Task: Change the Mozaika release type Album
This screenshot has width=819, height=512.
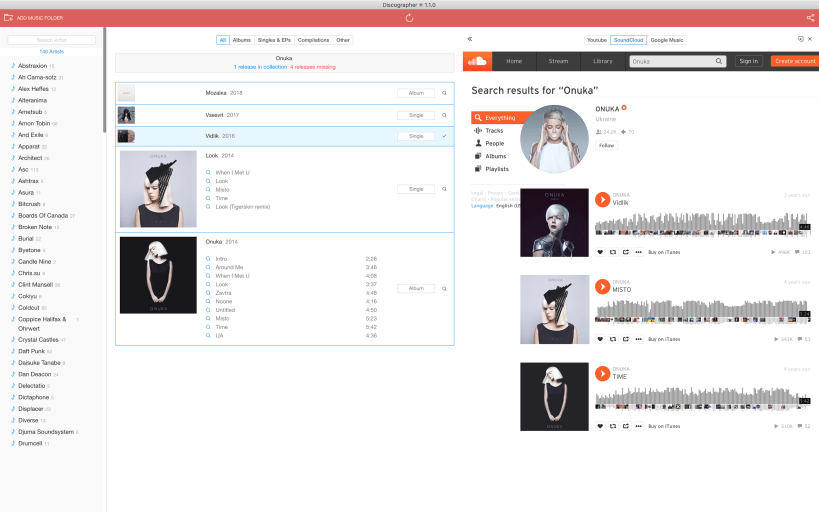Action: tap(416, 93)
